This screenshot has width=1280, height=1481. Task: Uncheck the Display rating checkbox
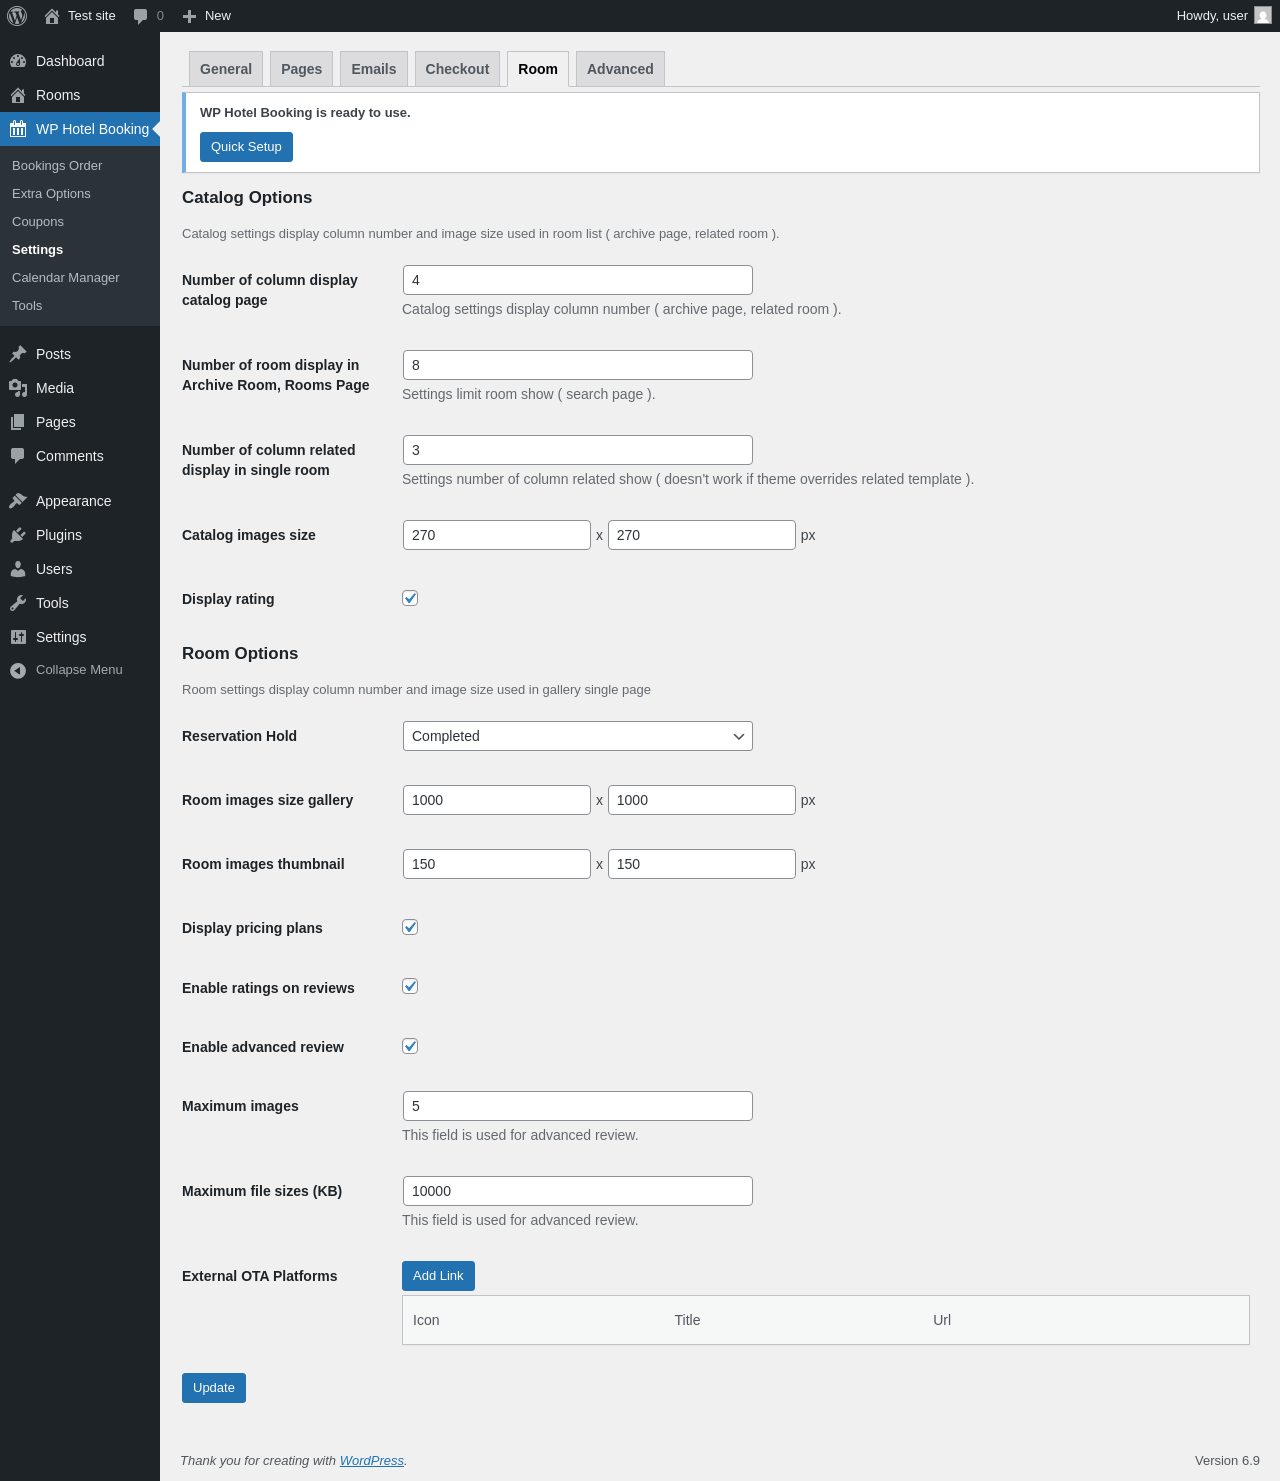[x=410, y=598]
